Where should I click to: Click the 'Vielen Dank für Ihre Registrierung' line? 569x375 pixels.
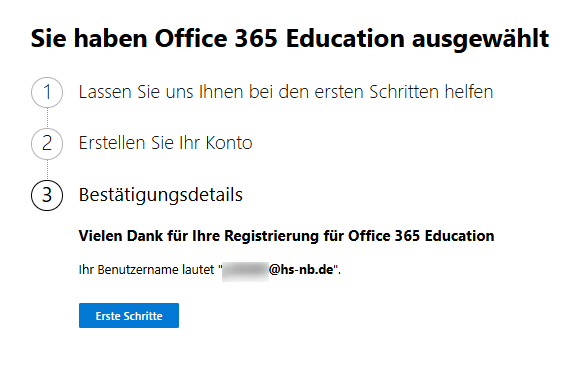[286, 236]
